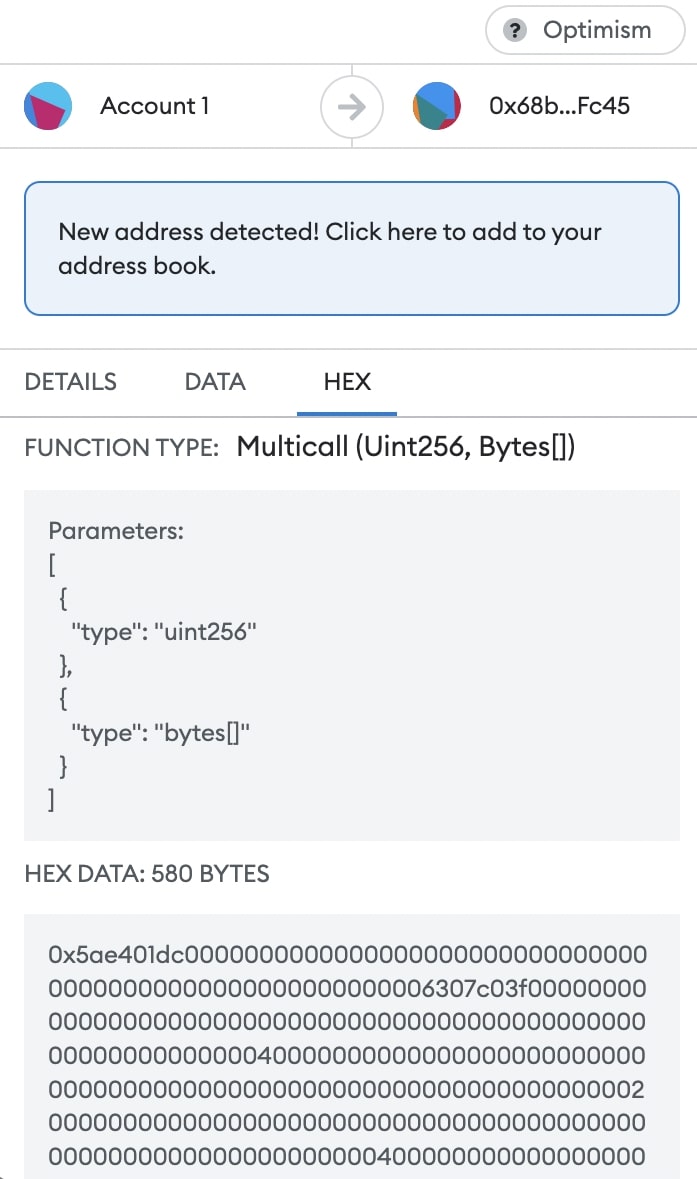This screenshot has width=697, height=1179.
Task: Click the Parameters heading in the code box
Action: click(x=116, y=531)
